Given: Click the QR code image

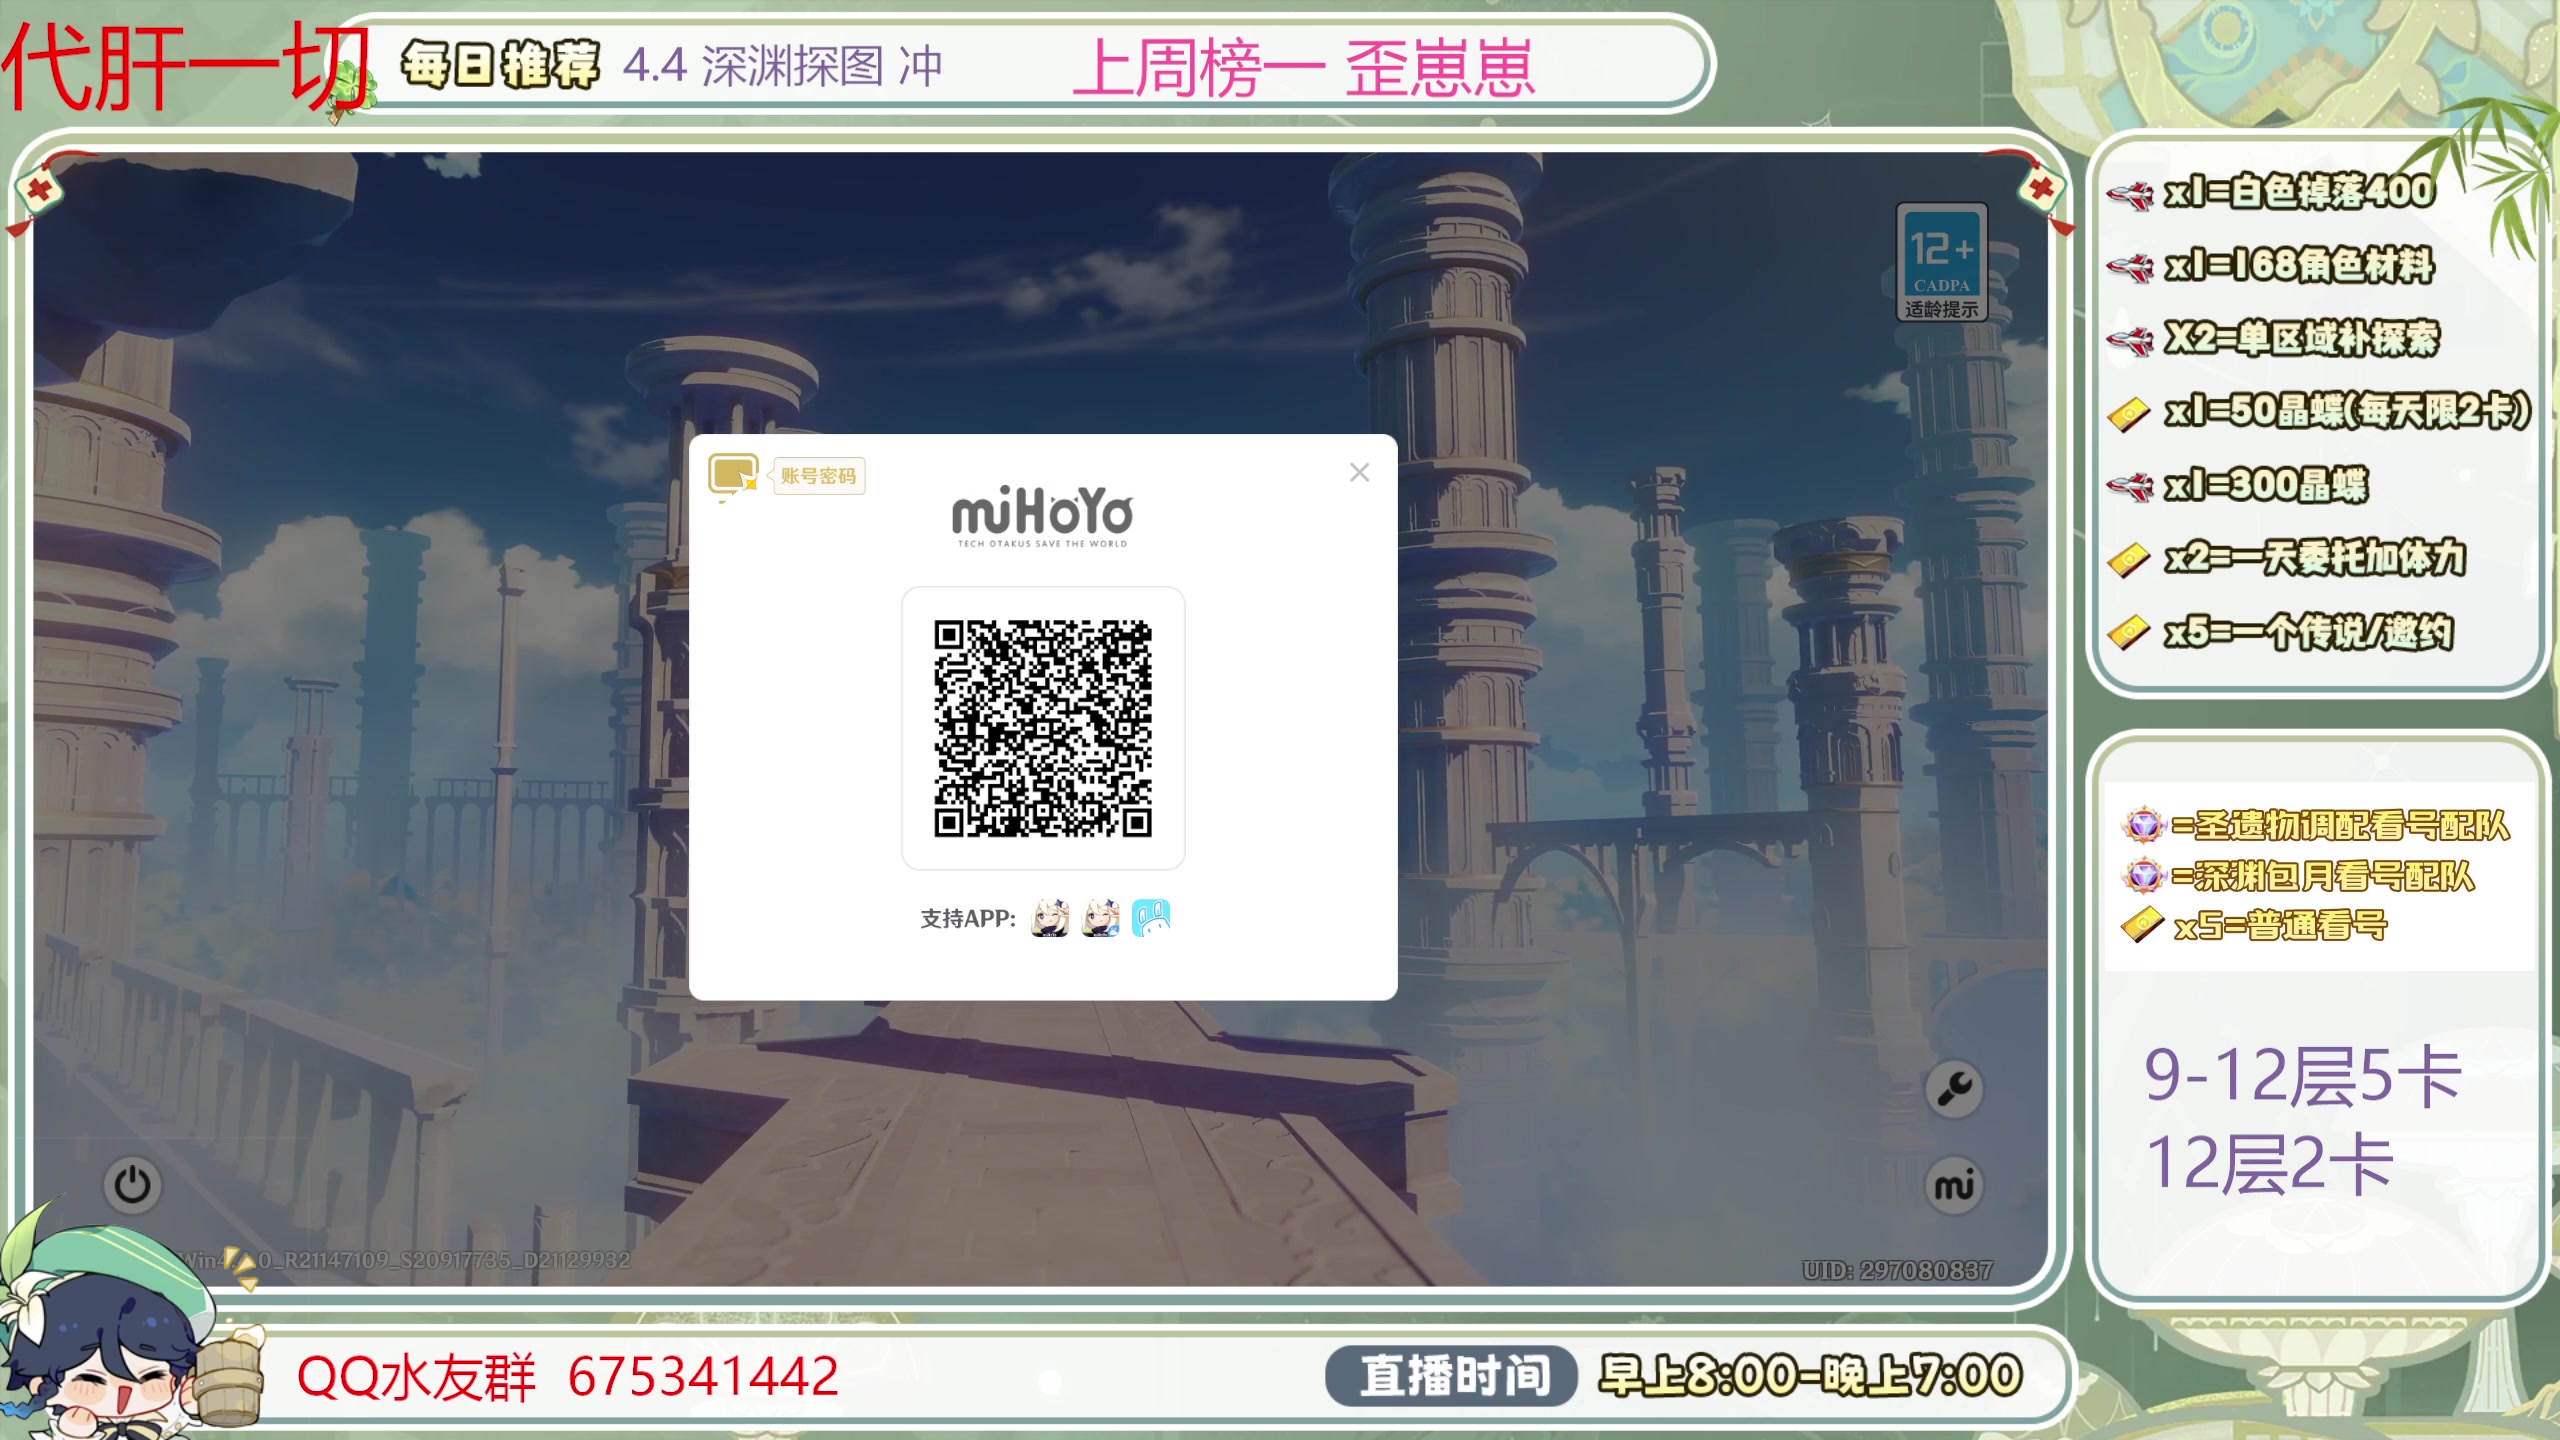Looking at the screenshot, I should tap(1043, 728).
